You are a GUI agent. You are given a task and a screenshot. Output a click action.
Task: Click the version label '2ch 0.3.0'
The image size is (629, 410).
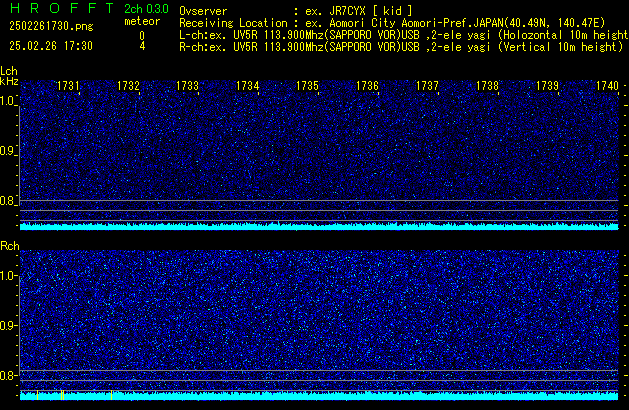point(146,9)
